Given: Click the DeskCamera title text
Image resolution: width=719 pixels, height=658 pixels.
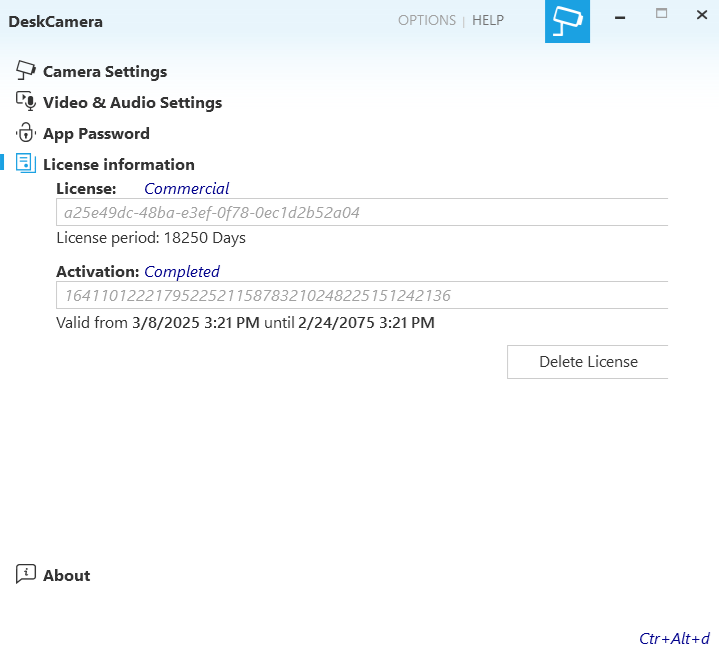Looking at the screenshot, I should (55, 22).
